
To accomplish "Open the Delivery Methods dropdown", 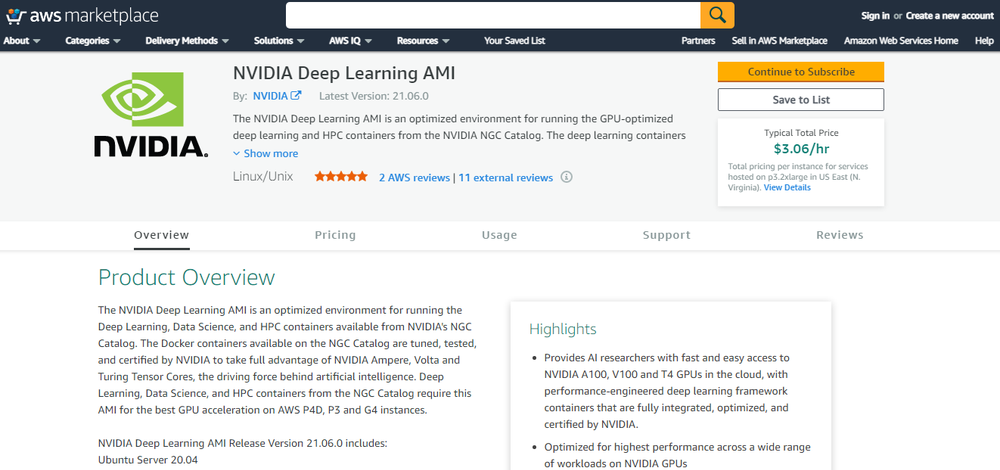I will (x=187, y=41).
